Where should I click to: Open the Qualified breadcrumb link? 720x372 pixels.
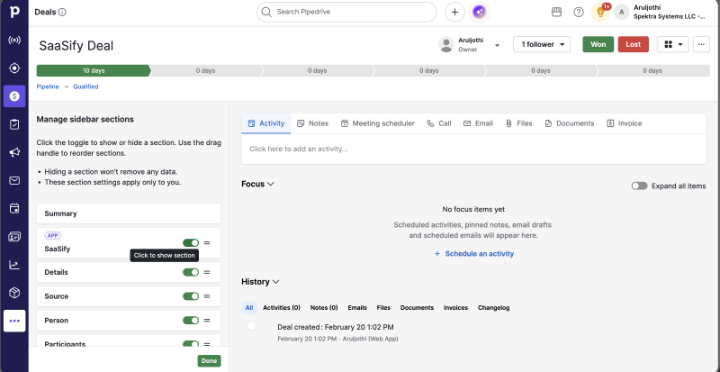pos(85,86)
